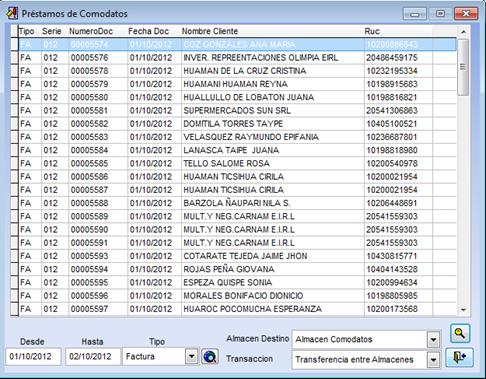Select row DOMITILA TORRES TAYPE
This screenshot has height=379, width=486.
pos(237,124)
